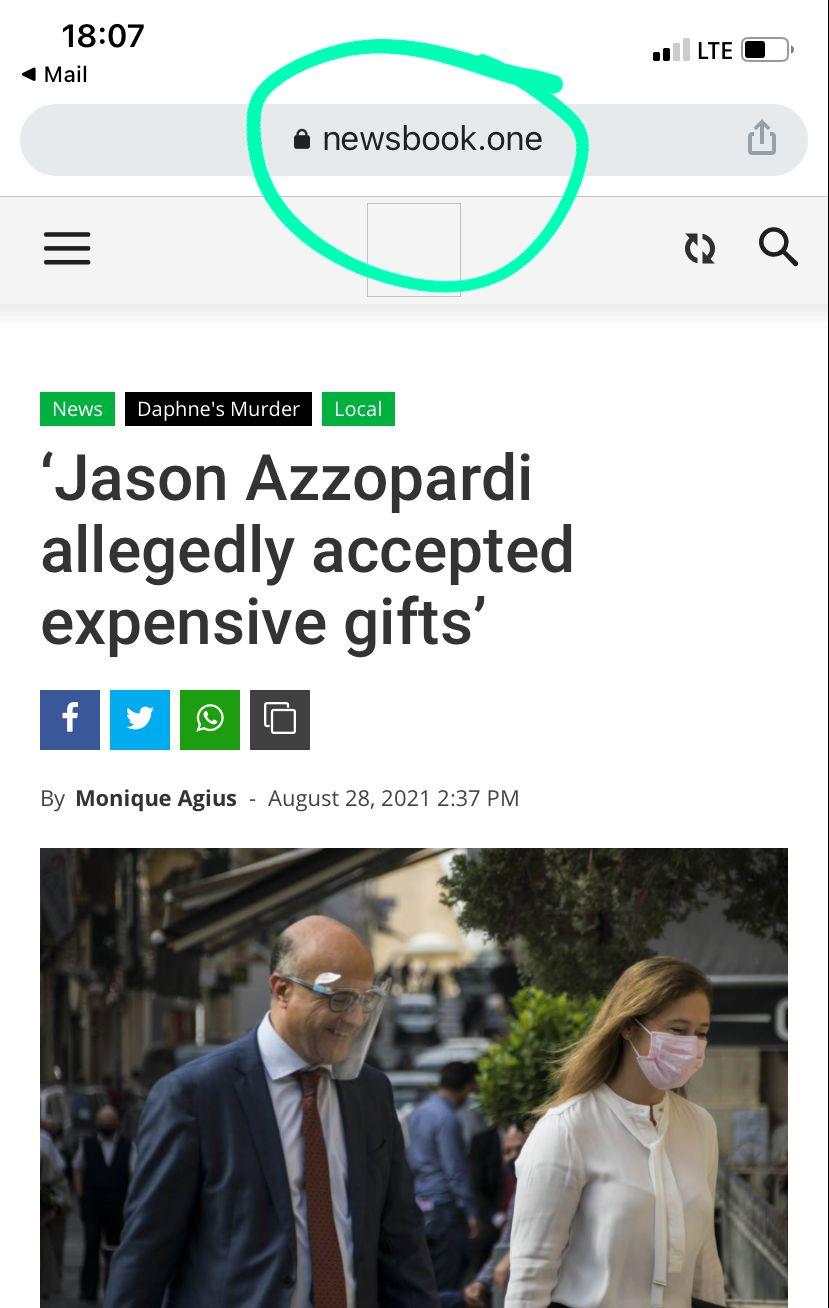
Task: Open the site search magnifier
Action: [778, 247]
